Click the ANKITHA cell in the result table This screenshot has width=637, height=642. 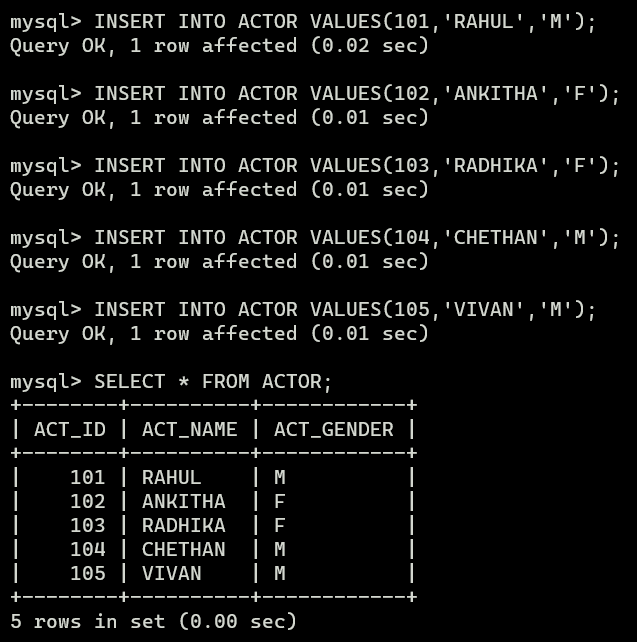click(184, 502)
